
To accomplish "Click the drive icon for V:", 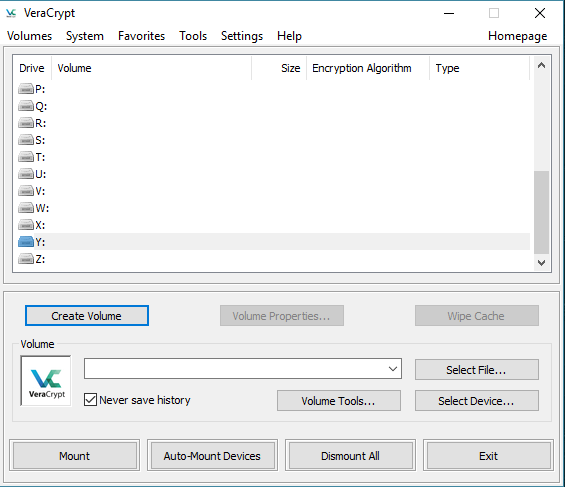I will click(x=26, y=191).
